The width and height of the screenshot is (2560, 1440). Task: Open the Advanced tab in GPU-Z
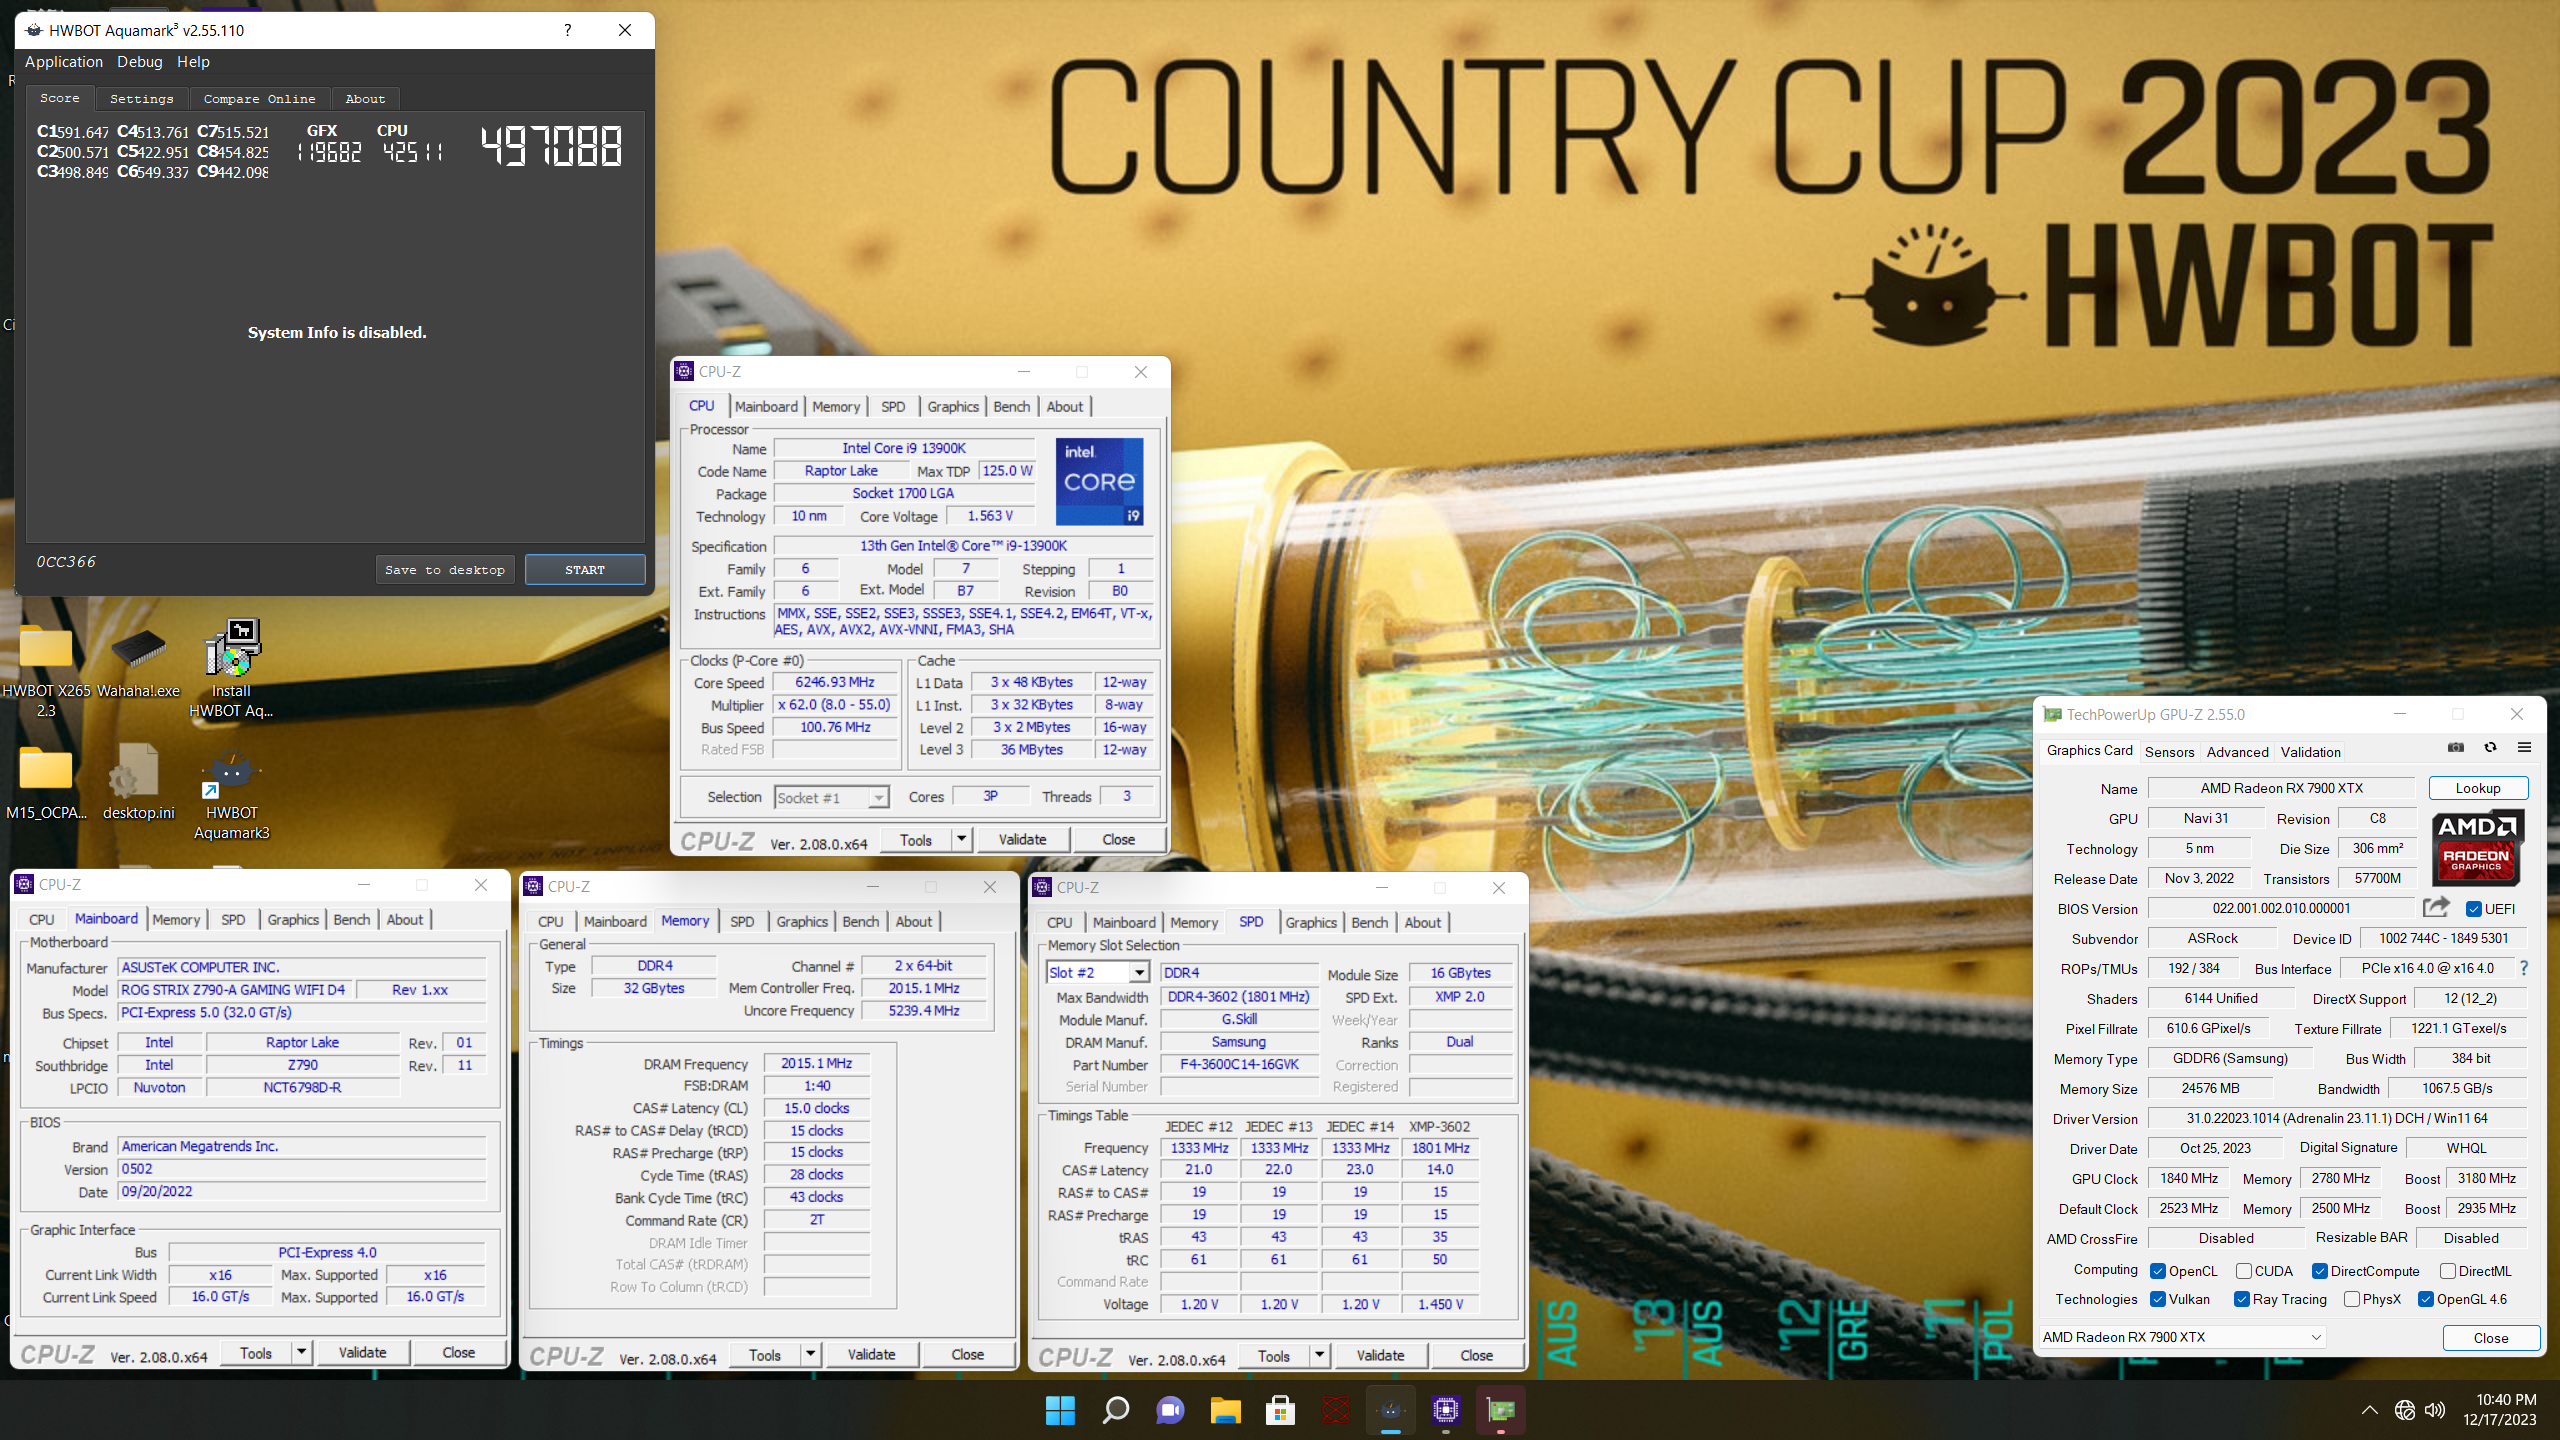pos(2237,752)
